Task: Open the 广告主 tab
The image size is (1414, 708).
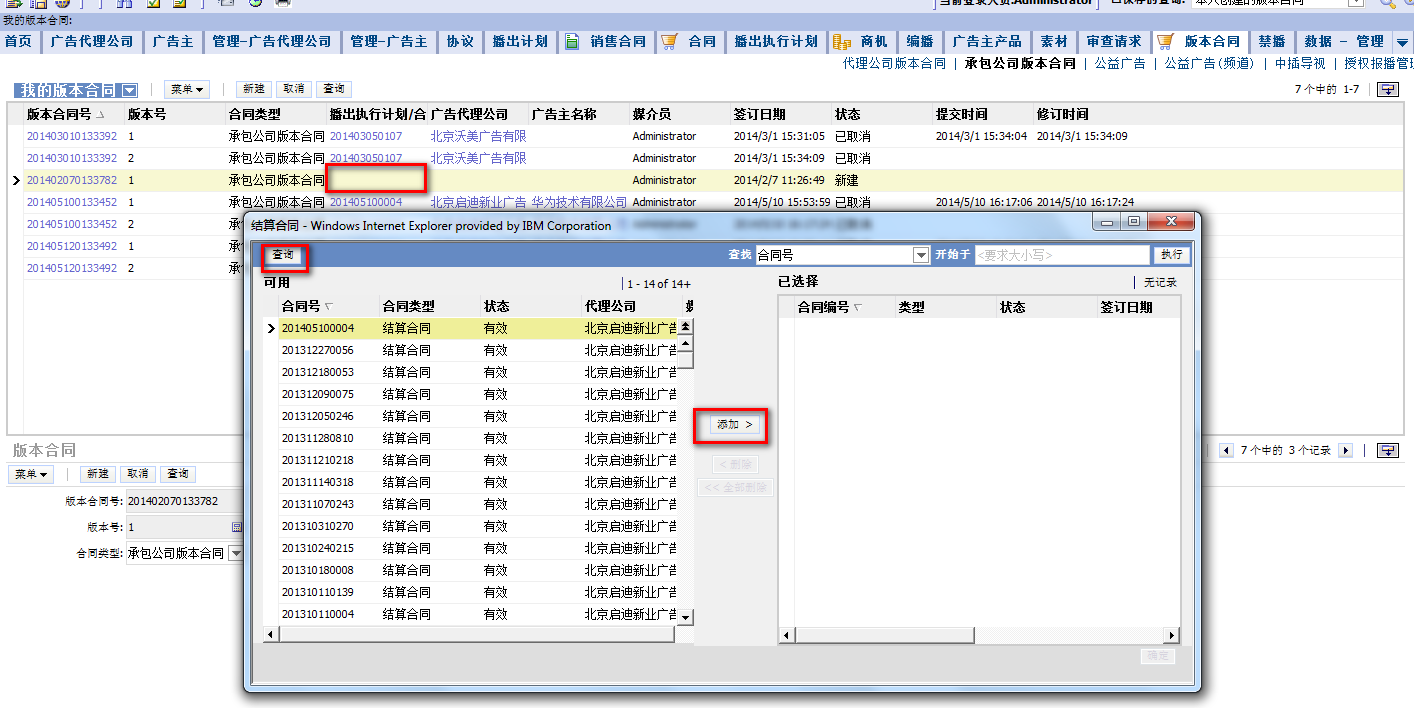Action: 173,41
